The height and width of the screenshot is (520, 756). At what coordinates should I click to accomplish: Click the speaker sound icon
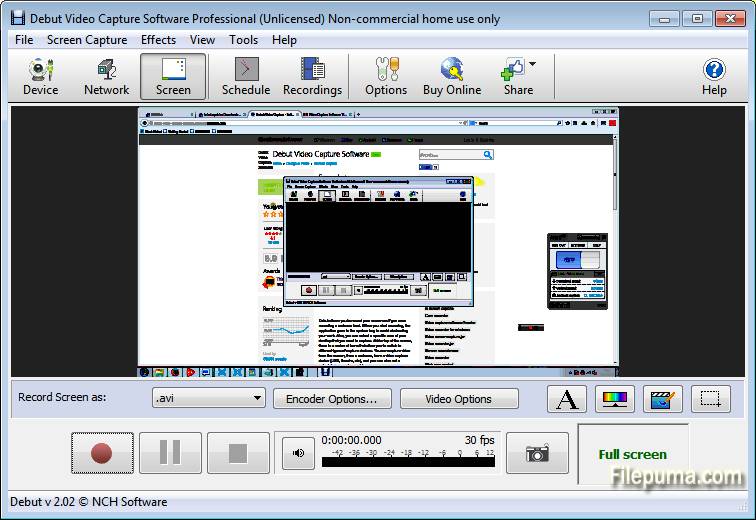click(x=298, y=453)
